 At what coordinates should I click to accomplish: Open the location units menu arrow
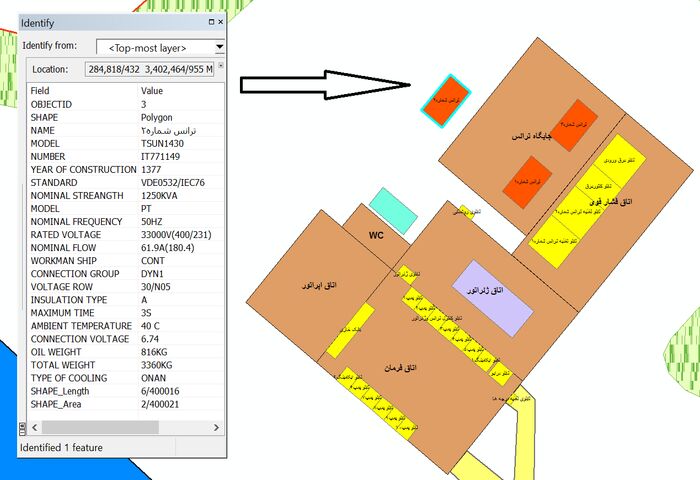[x=221, y=66]
